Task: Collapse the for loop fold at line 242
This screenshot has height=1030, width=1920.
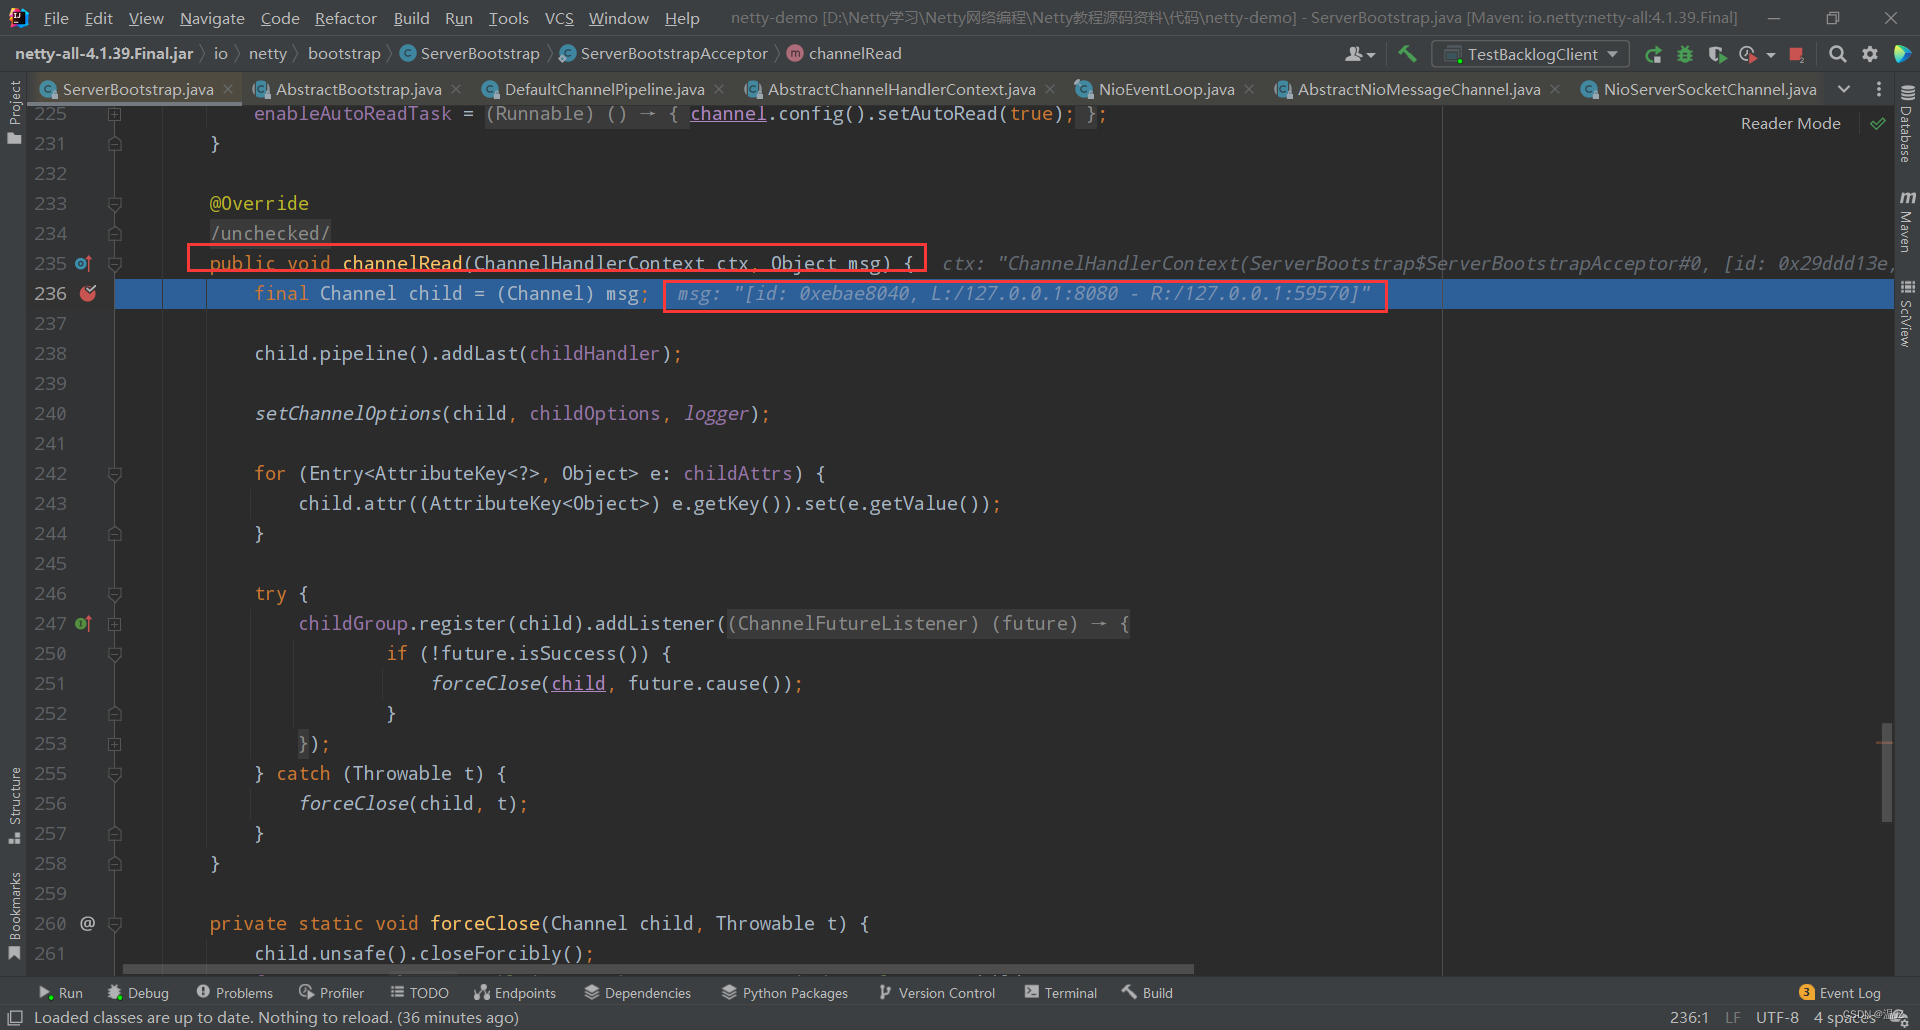Action: pos(115,474)
